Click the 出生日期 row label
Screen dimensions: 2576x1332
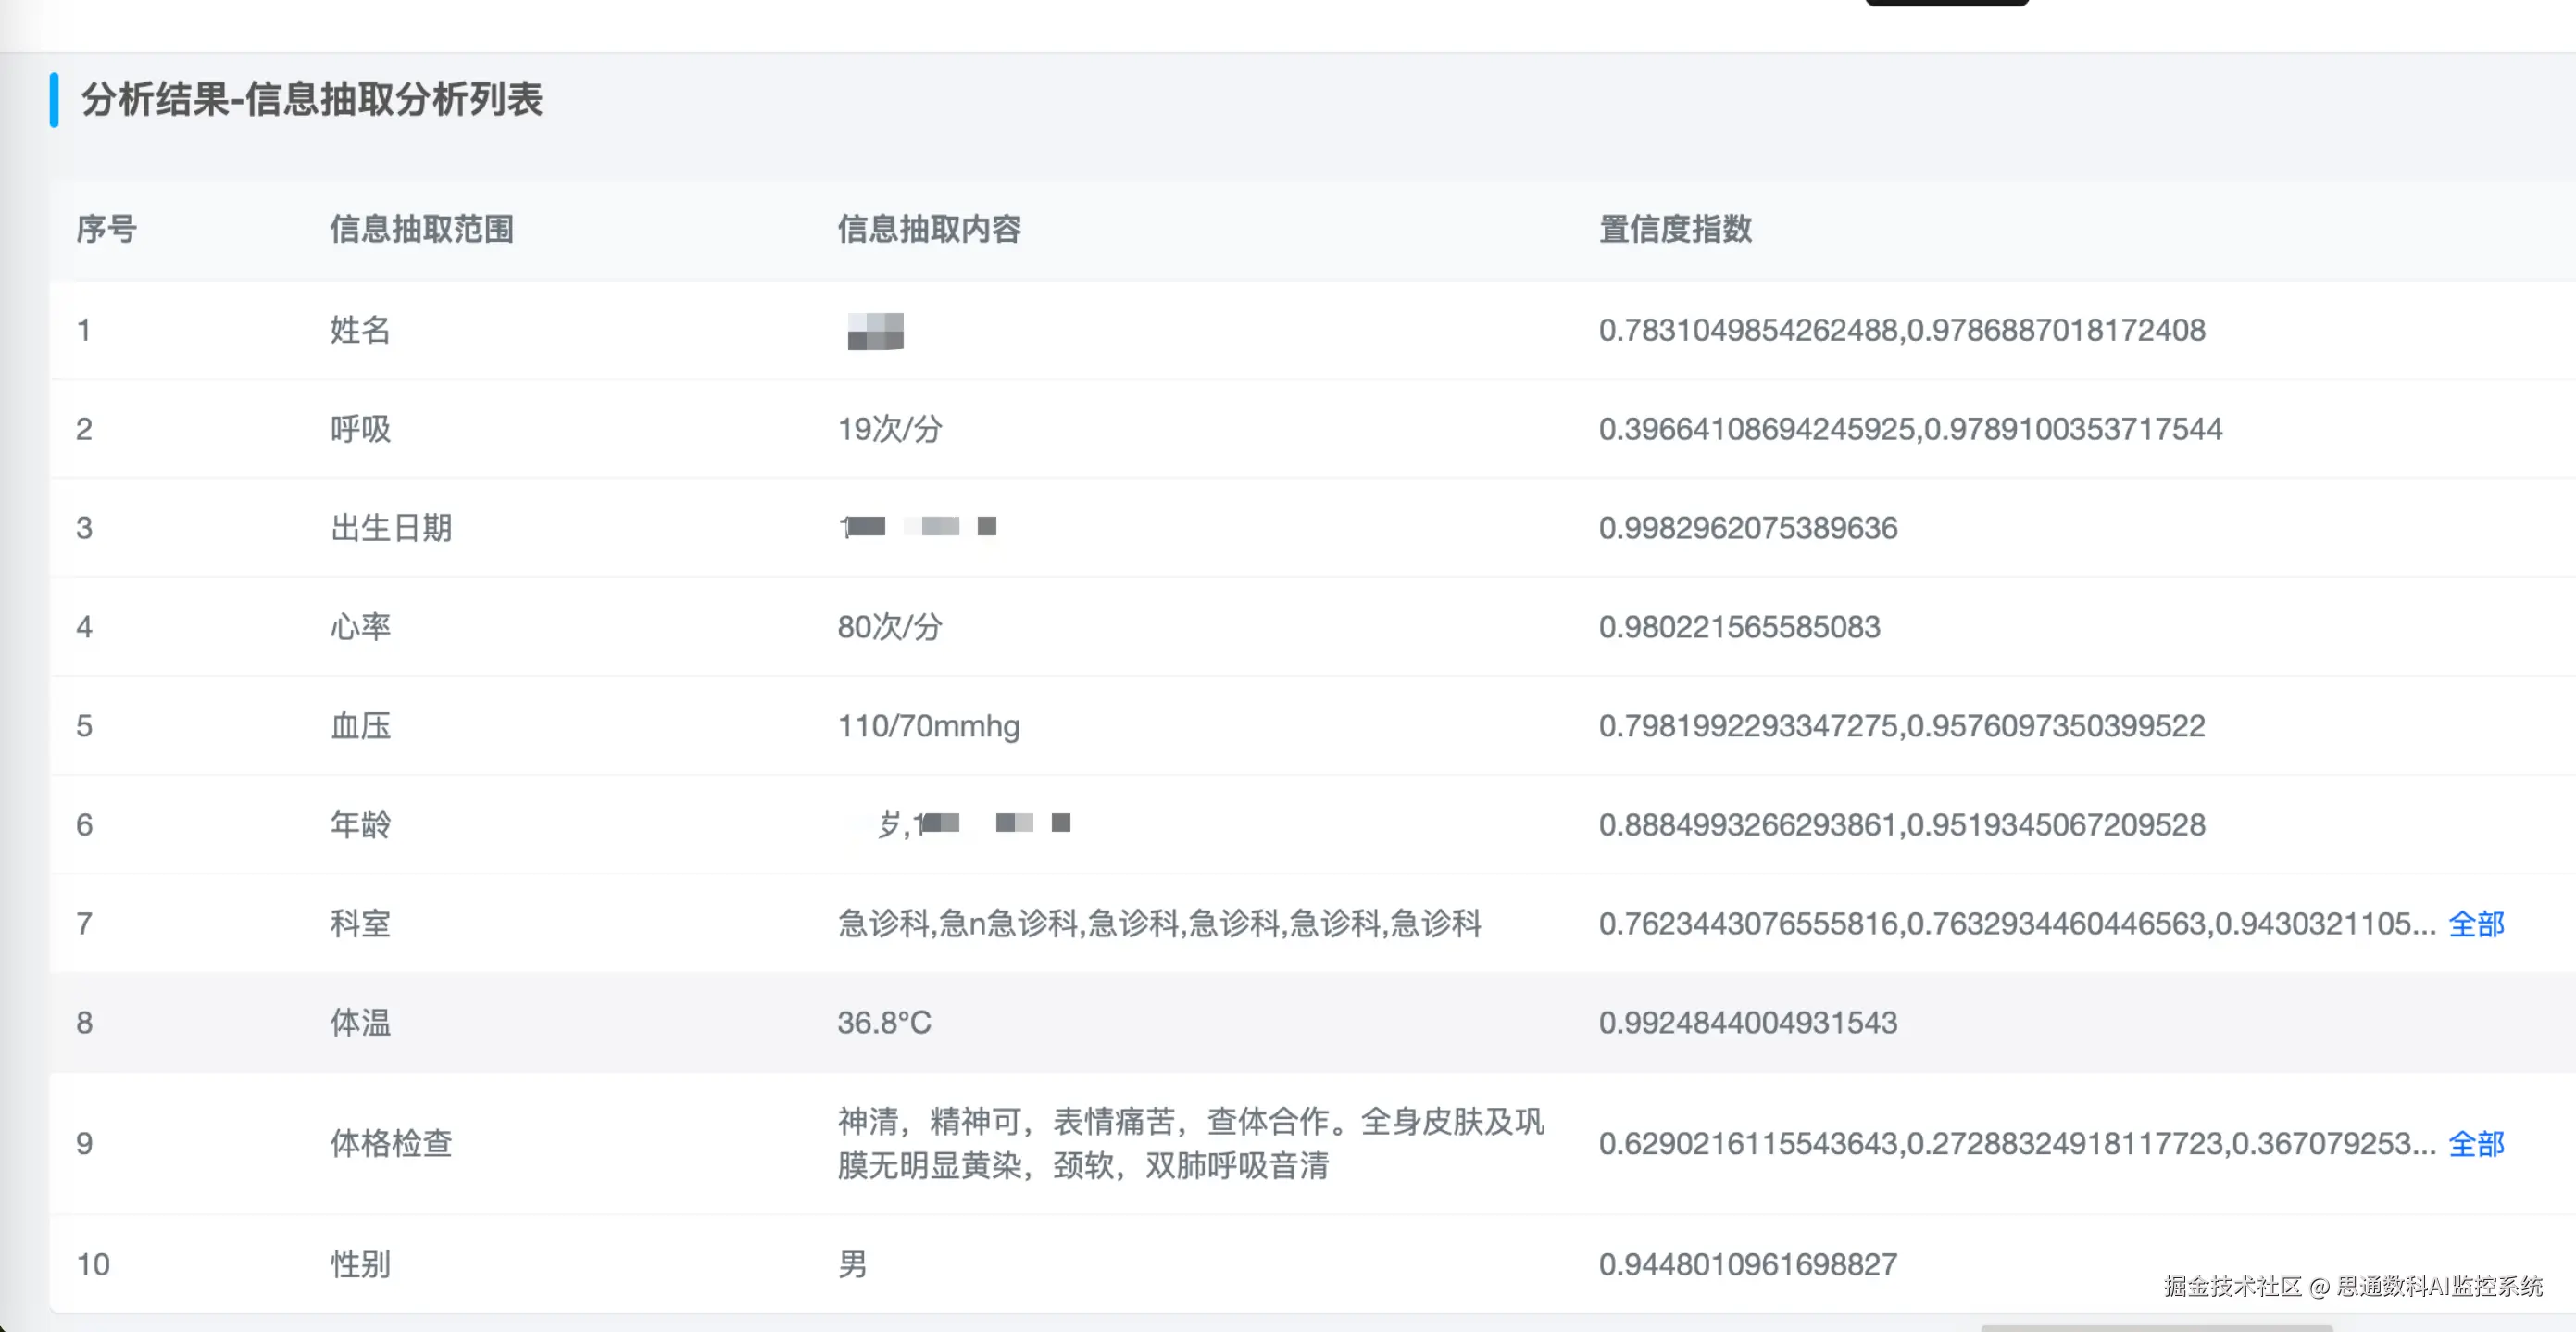391,527
